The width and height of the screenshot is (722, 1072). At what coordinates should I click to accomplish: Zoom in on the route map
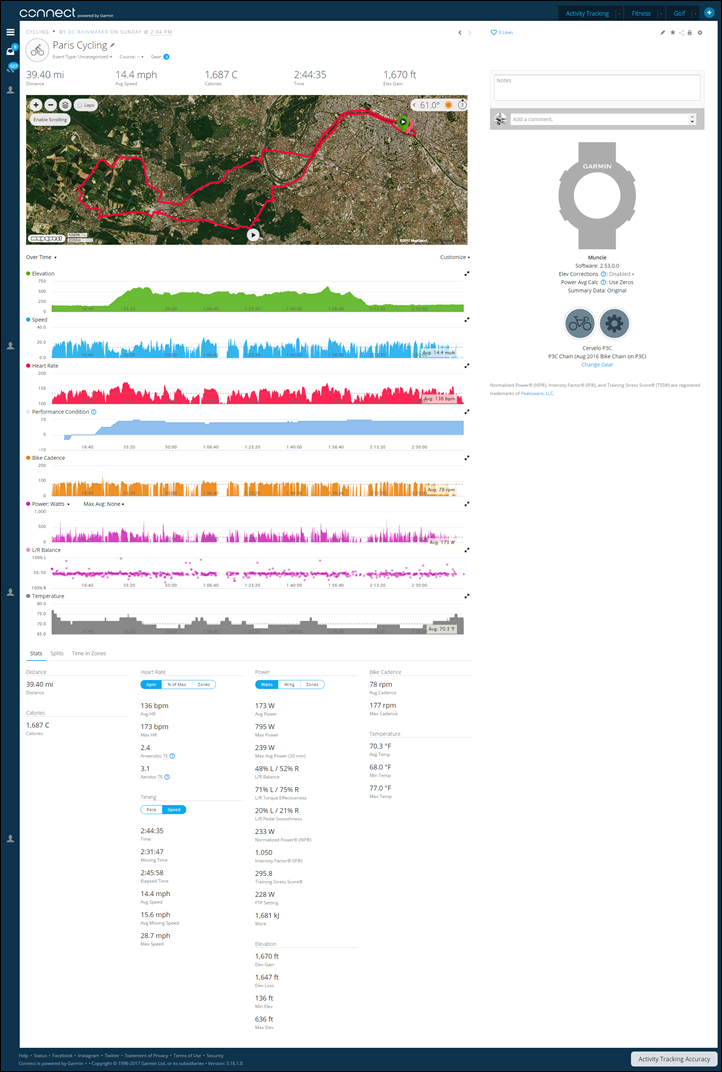coord(36,104)
